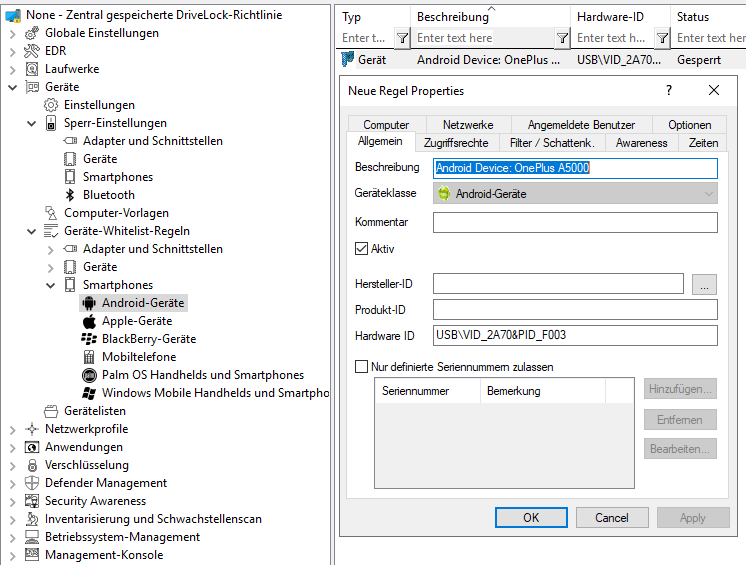Click the Security Awareness icon
The width and height of the screenshot is (746, 565).
click(x=32, y=501)
